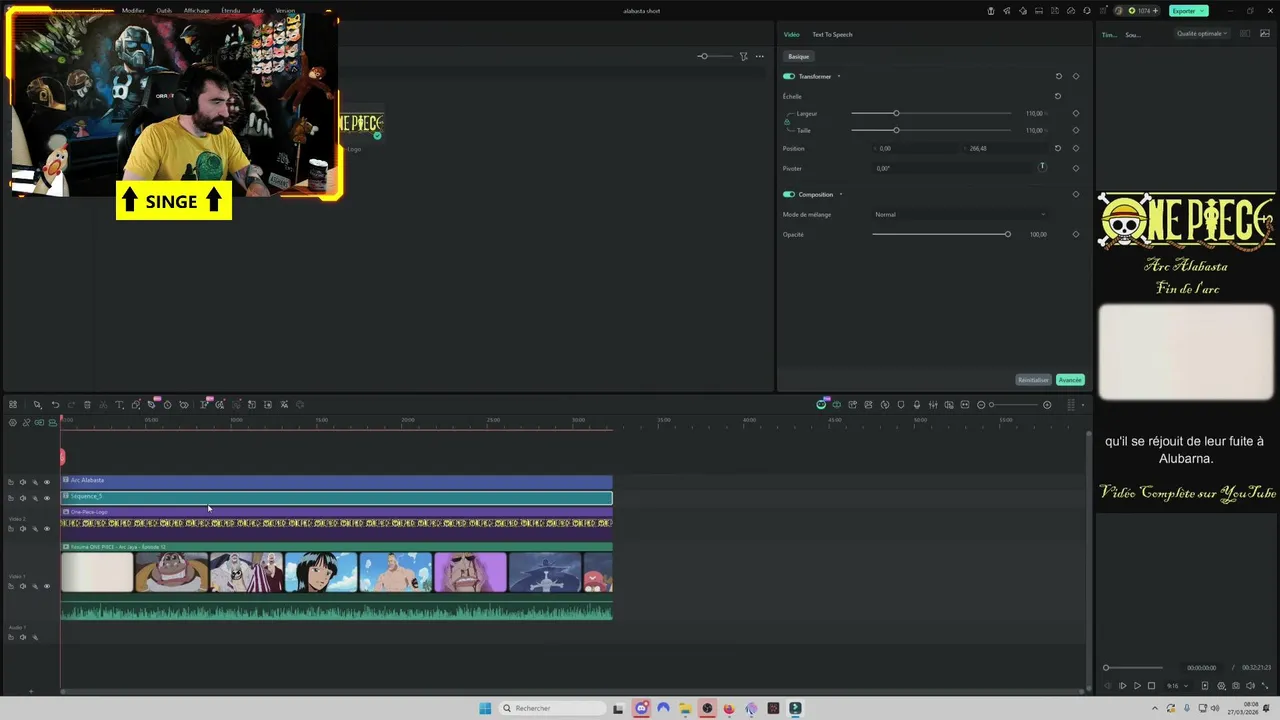
Task: Open the Modifier menu
Action: click(133, 10)
